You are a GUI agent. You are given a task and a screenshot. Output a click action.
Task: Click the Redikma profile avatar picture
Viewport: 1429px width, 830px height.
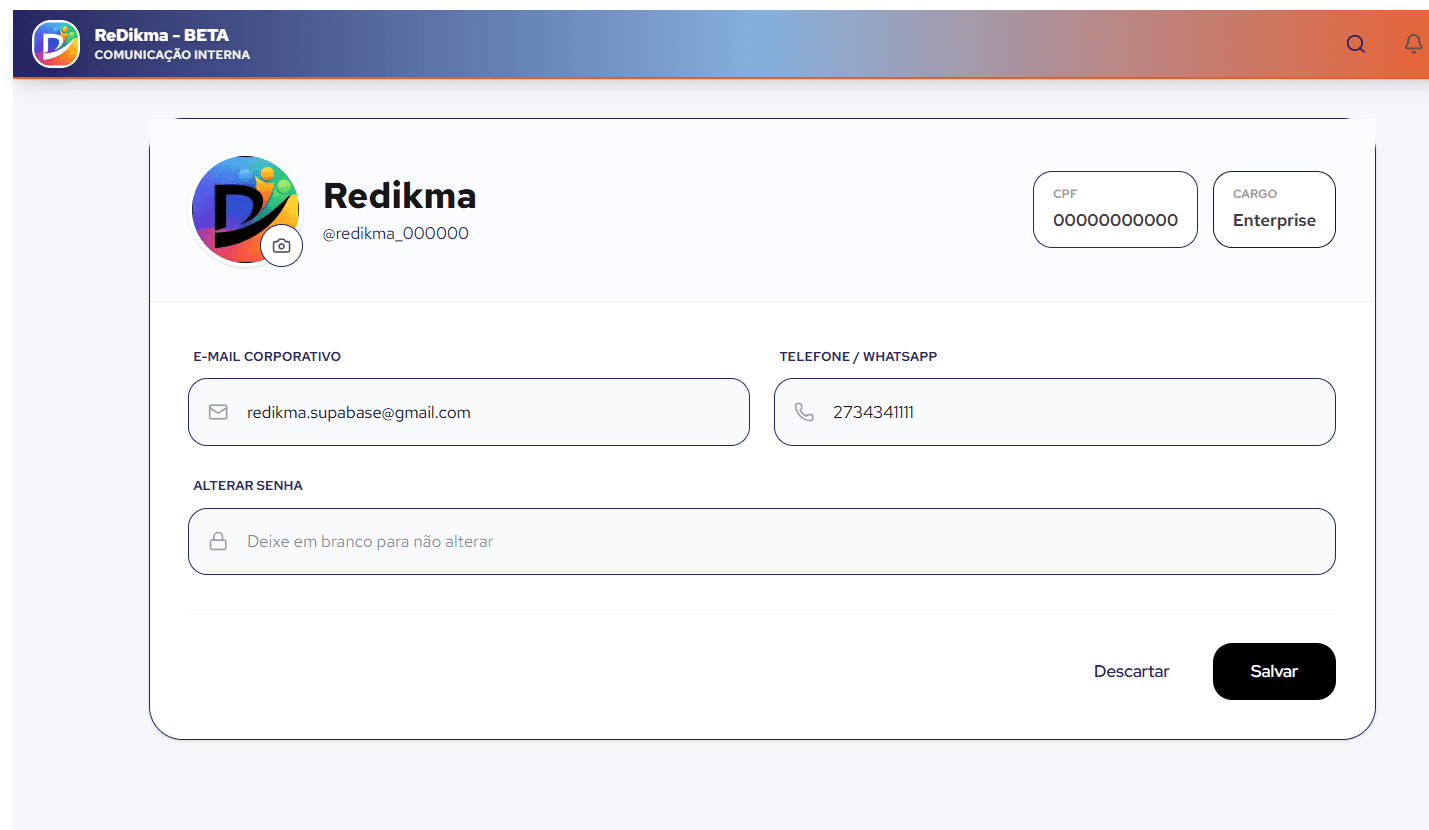[x=245, y=209]
